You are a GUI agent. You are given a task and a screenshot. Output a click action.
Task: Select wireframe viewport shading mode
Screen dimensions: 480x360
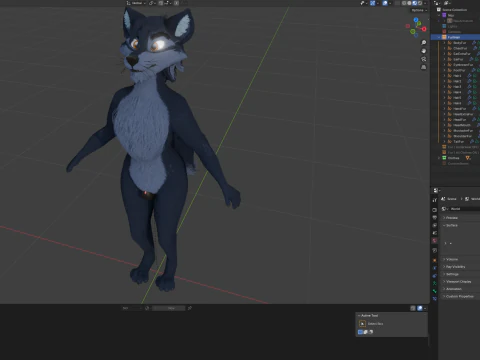coord(404,3)
